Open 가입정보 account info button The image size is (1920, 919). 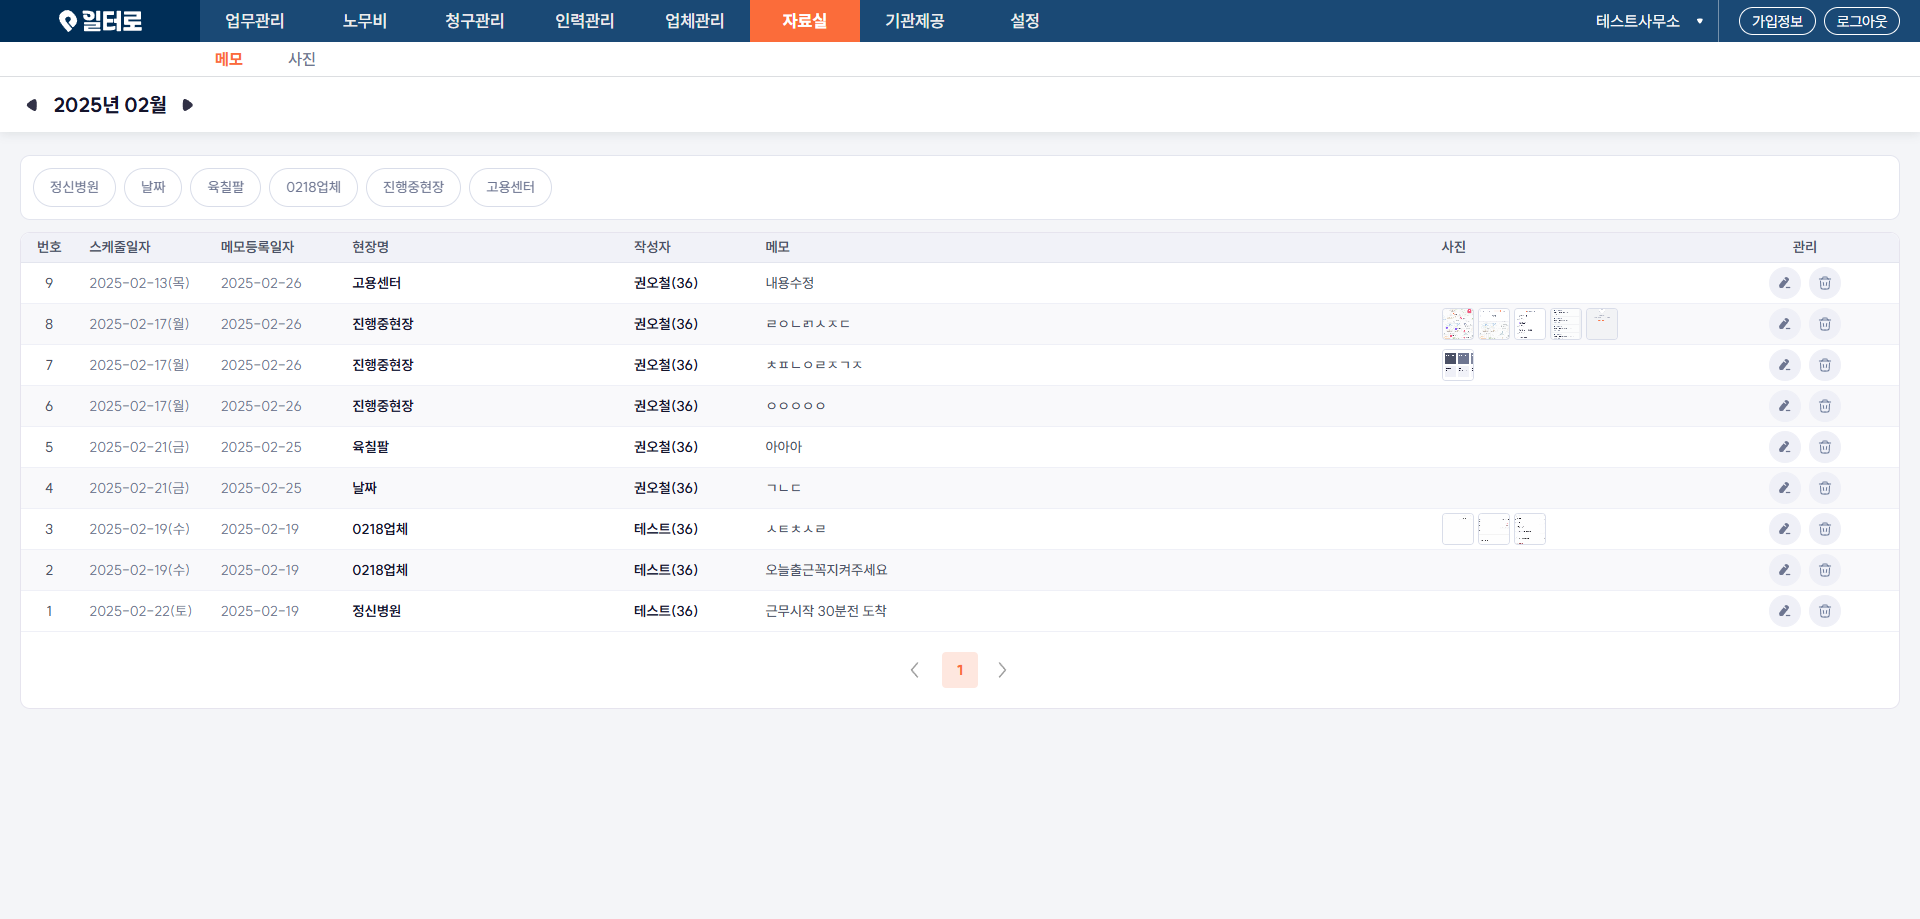(x=1776, y=21)
